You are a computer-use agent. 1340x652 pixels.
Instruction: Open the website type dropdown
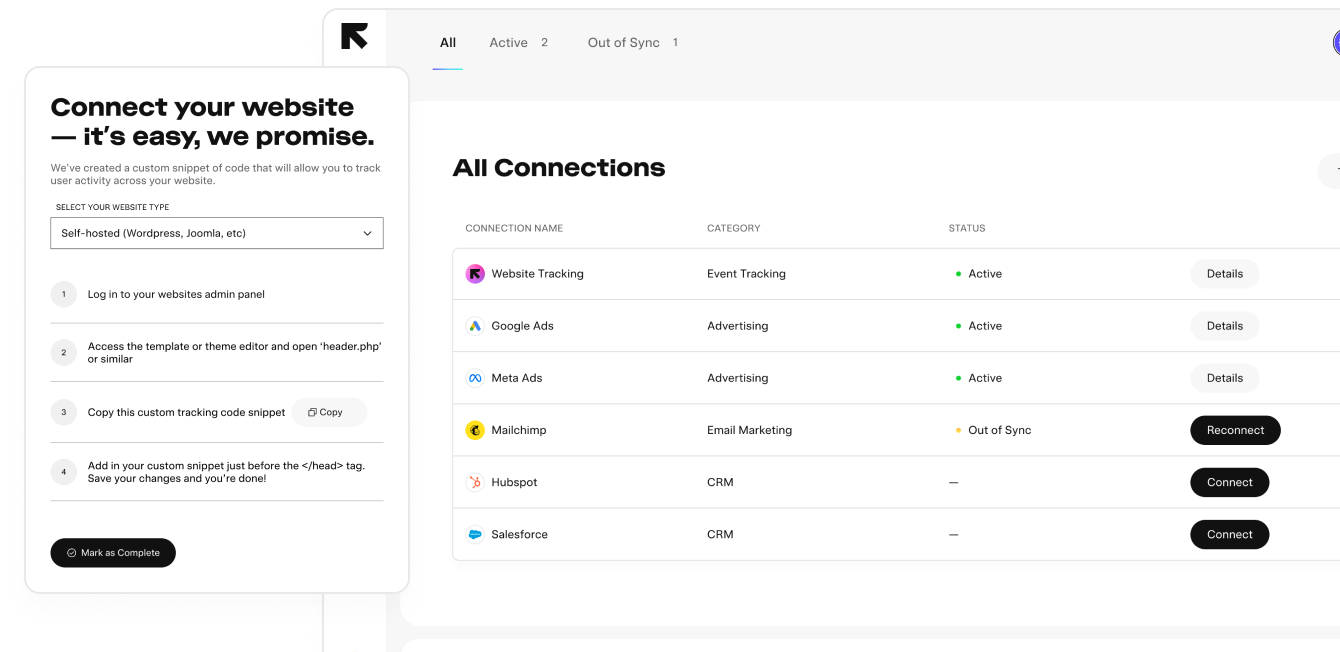click(217, 233)
